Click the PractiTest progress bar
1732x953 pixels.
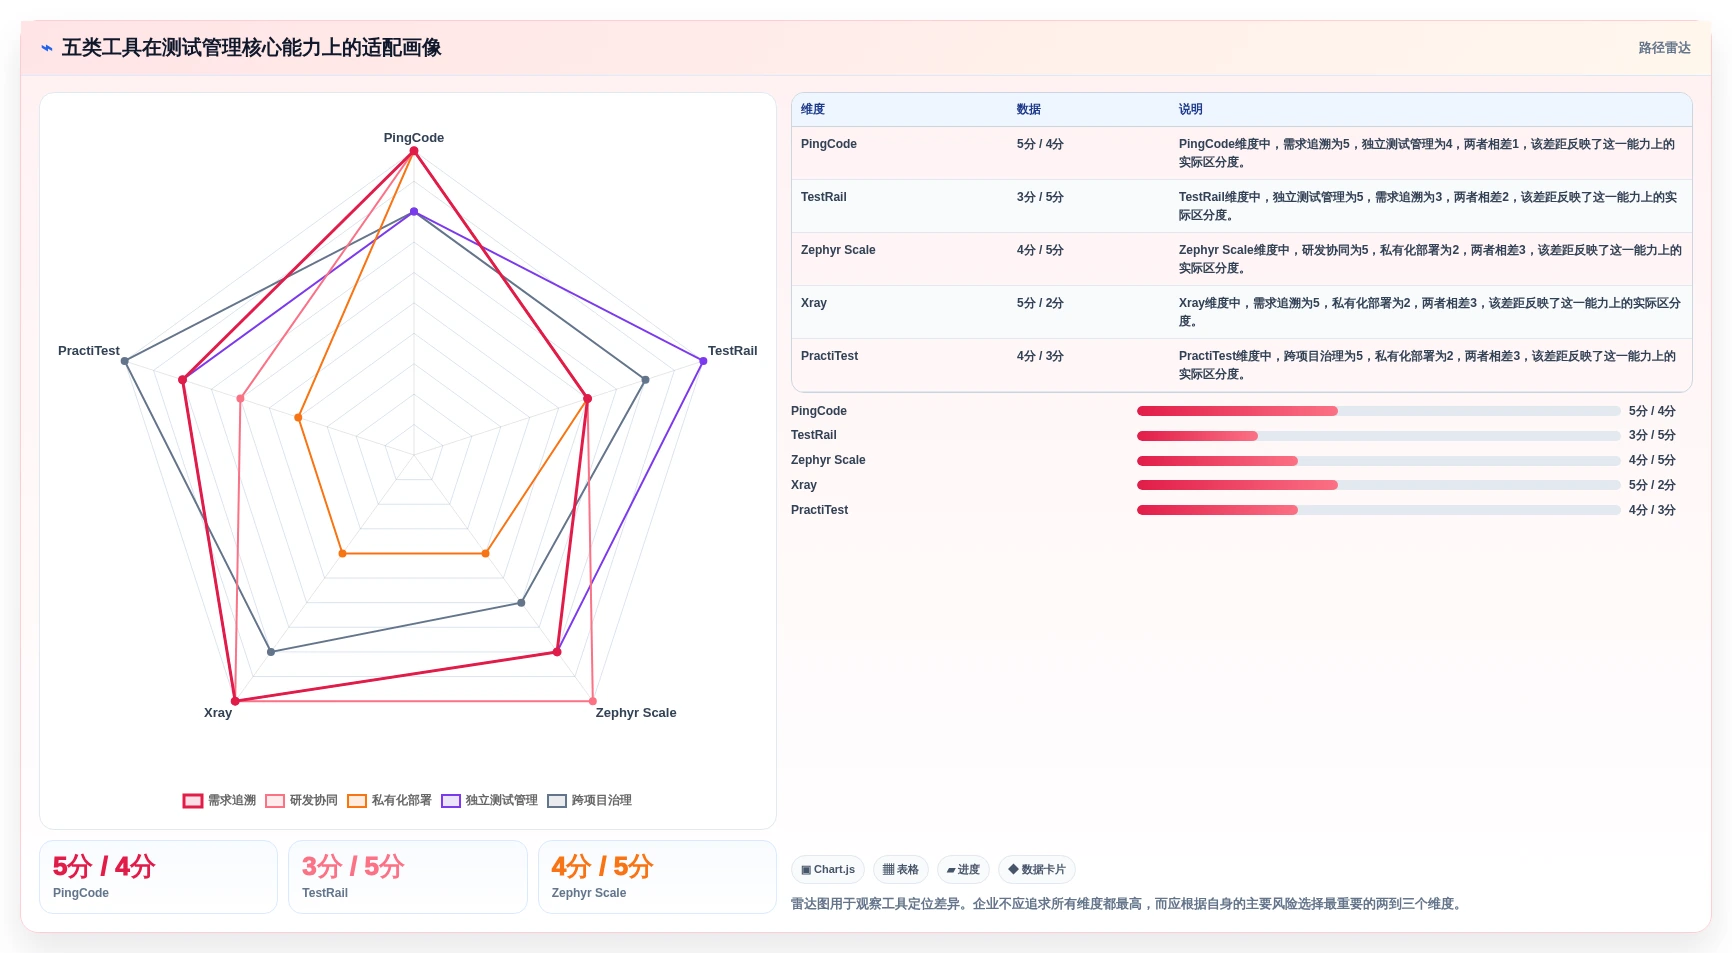1378,510
